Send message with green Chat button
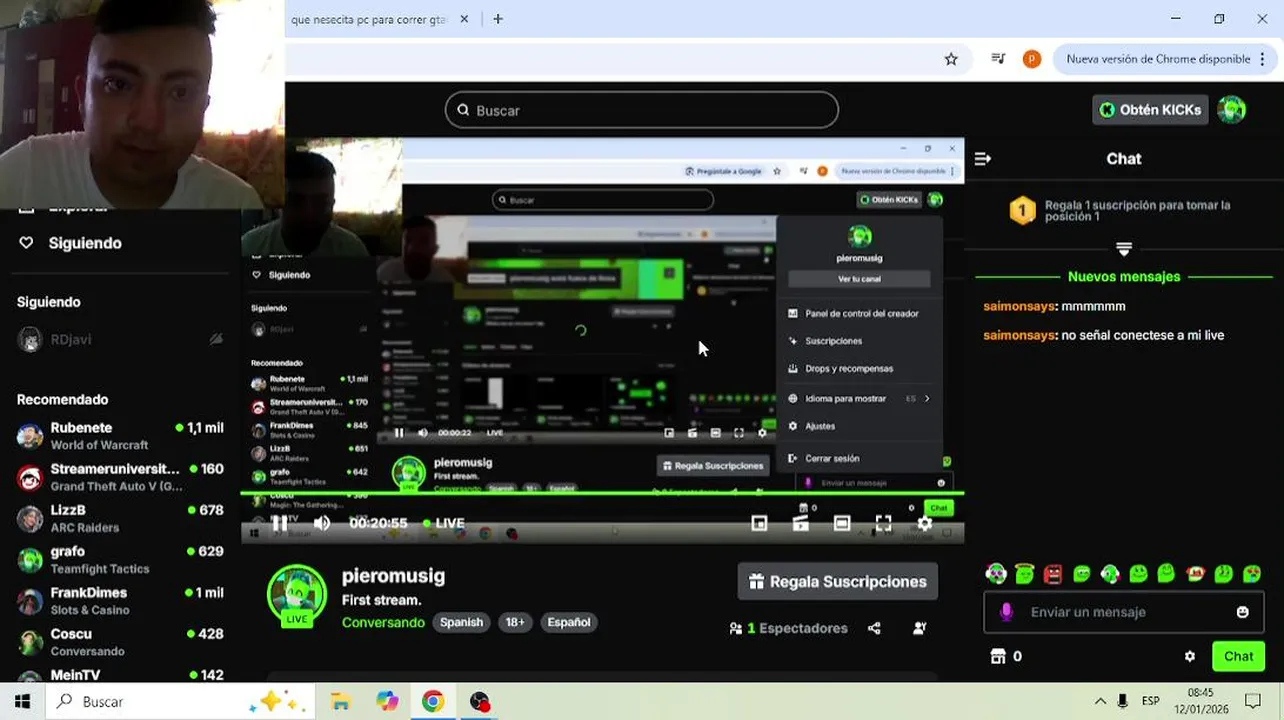 pos(1238,656)
